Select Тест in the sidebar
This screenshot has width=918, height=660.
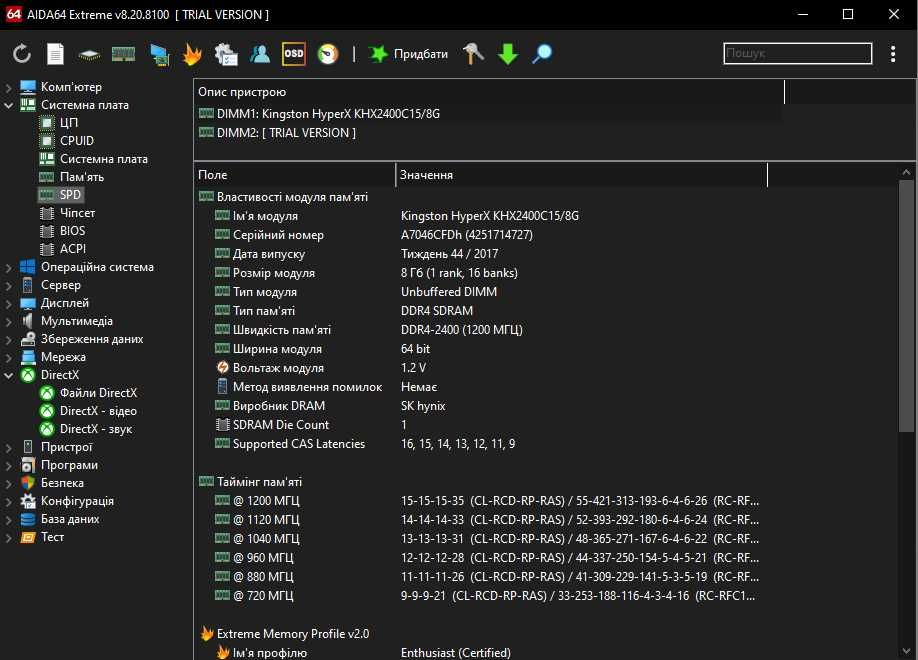coord(42,538)
